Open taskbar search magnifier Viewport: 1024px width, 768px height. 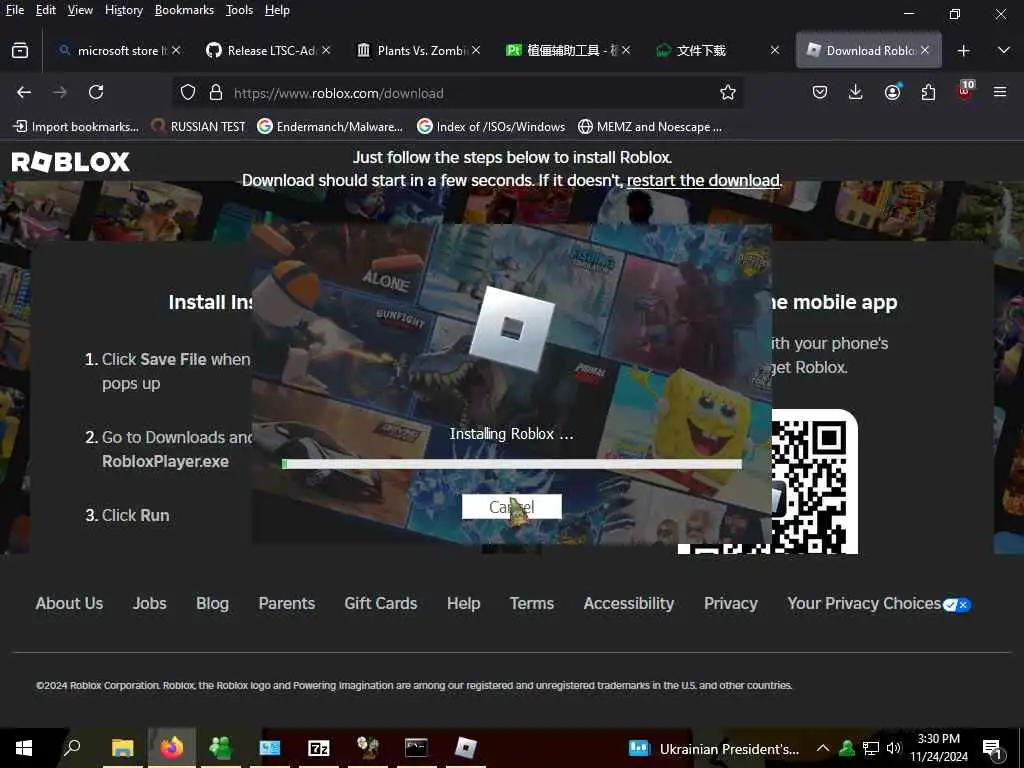(x=72, y=746)
